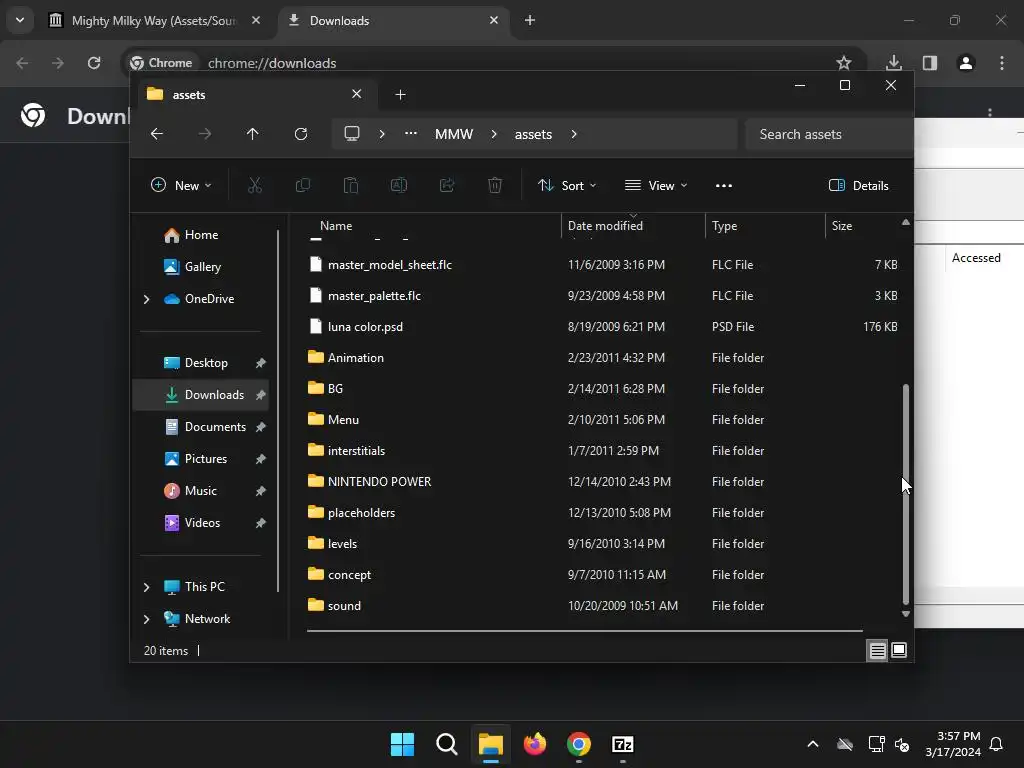Select the Downloads Chrome tab
This screenshot has width=1024, height=768.
pos(394,20)
